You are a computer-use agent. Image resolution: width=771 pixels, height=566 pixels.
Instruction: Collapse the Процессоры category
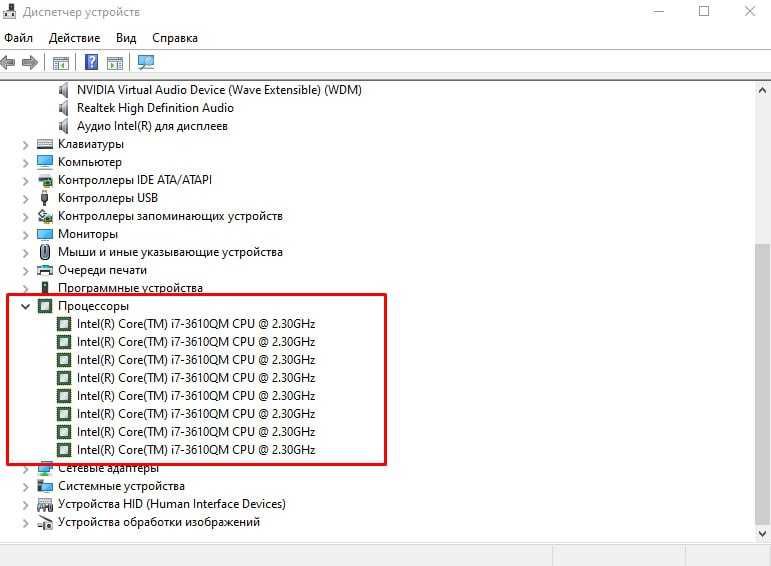[x=26, y=306]
